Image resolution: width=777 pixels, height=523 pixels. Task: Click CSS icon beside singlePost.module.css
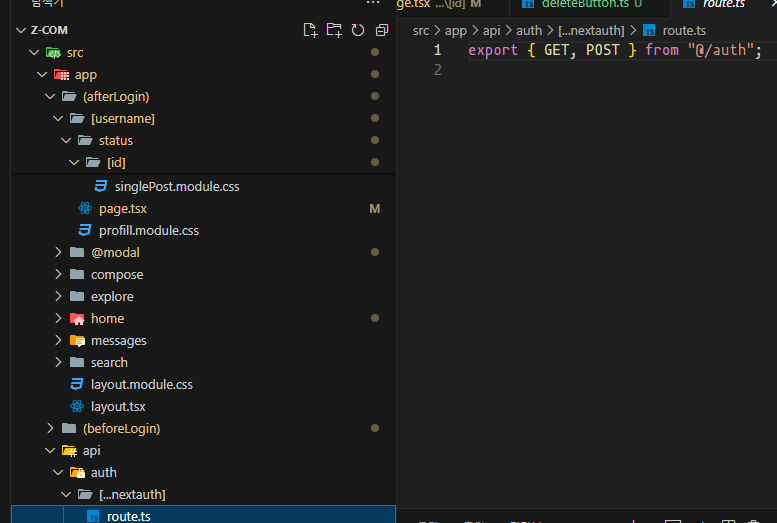[101, 186]
